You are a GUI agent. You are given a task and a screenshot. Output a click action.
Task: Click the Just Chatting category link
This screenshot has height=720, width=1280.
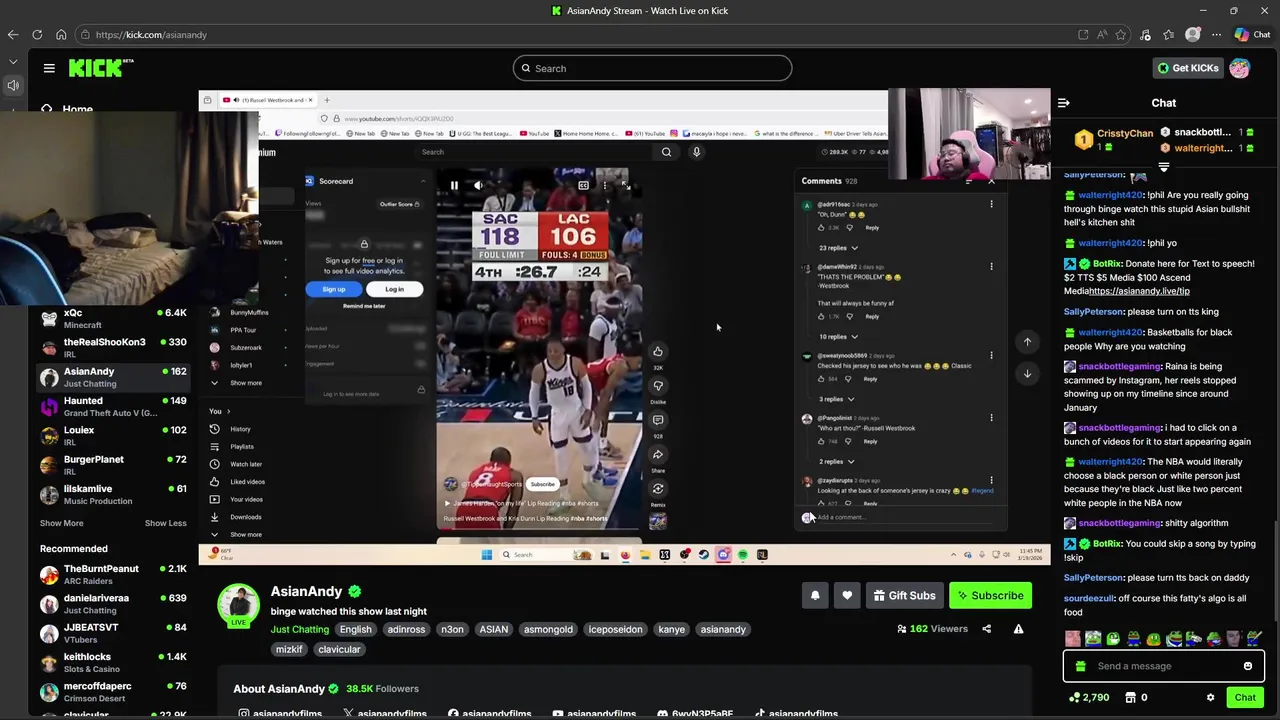point(299,629)
